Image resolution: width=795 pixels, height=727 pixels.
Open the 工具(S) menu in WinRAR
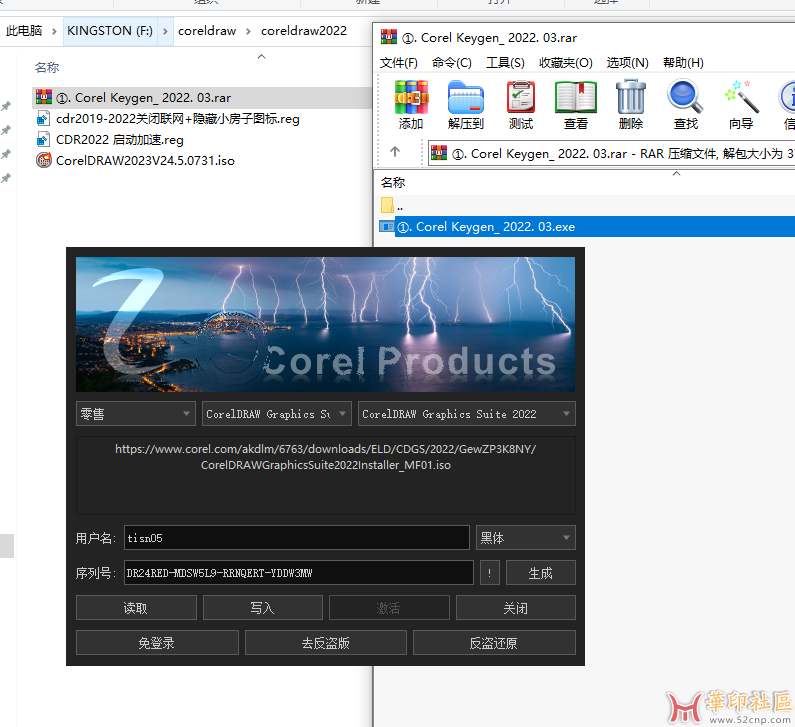point(505,62)
